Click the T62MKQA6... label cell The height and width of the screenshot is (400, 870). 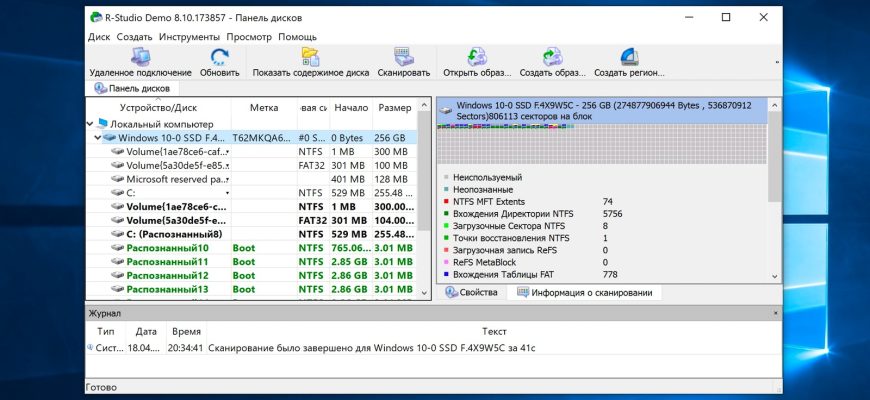[261, 138]
